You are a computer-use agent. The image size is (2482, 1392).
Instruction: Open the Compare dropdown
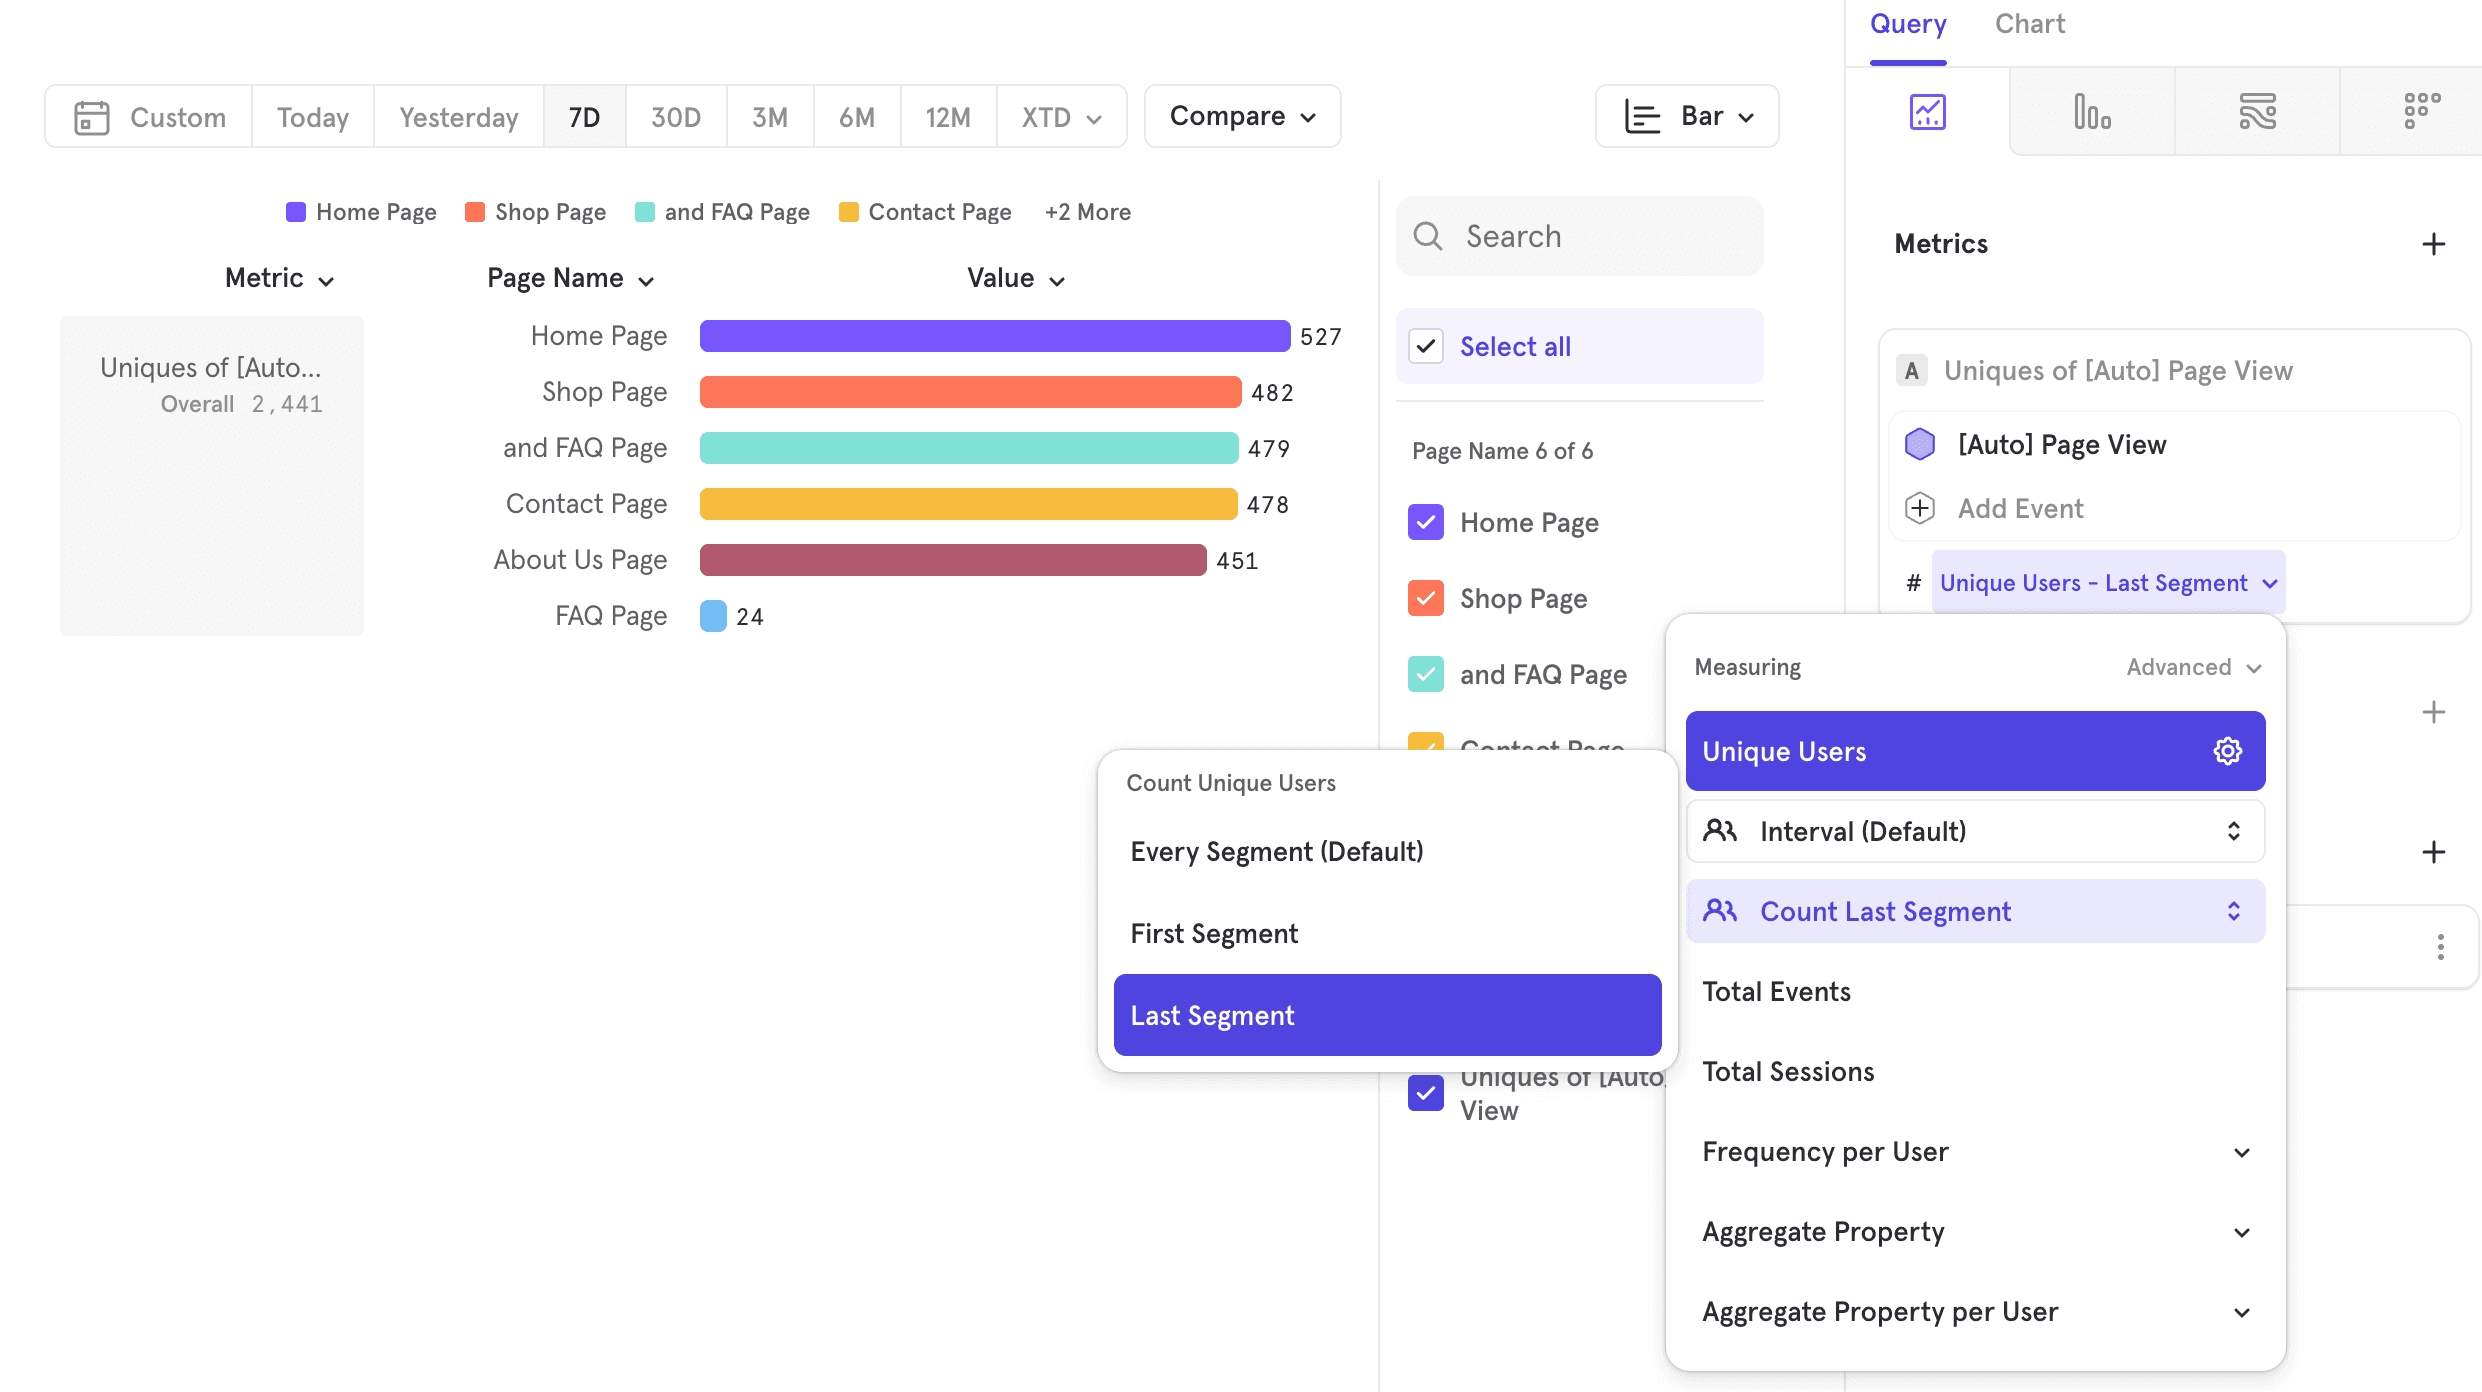(1242, 116)
